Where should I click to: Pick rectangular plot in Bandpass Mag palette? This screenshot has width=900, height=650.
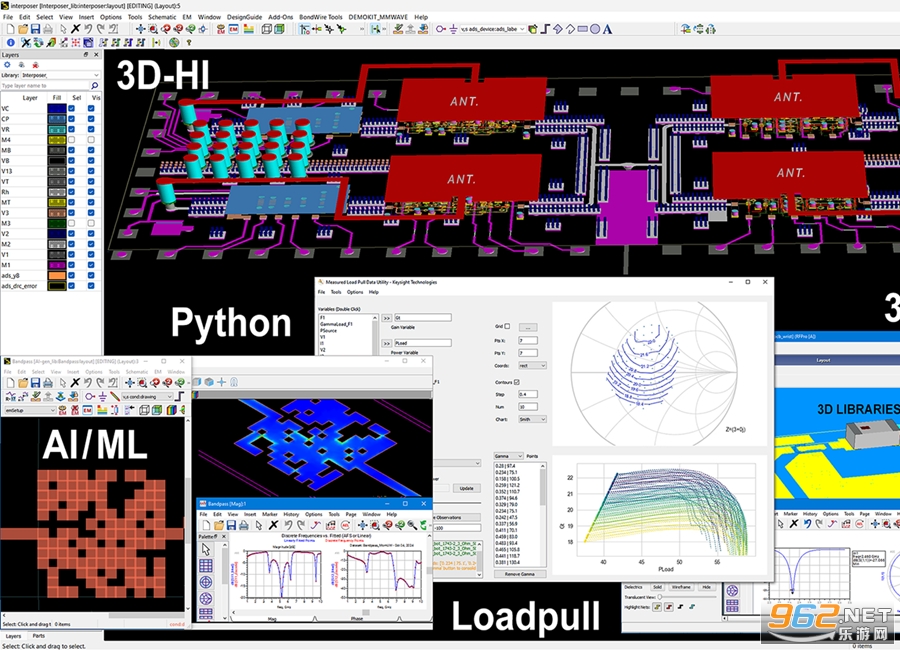(x=206, y=566)
